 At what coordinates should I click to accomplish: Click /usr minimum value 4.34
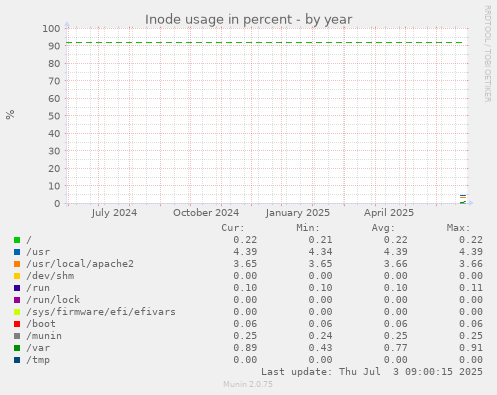(x=320, y=252)
